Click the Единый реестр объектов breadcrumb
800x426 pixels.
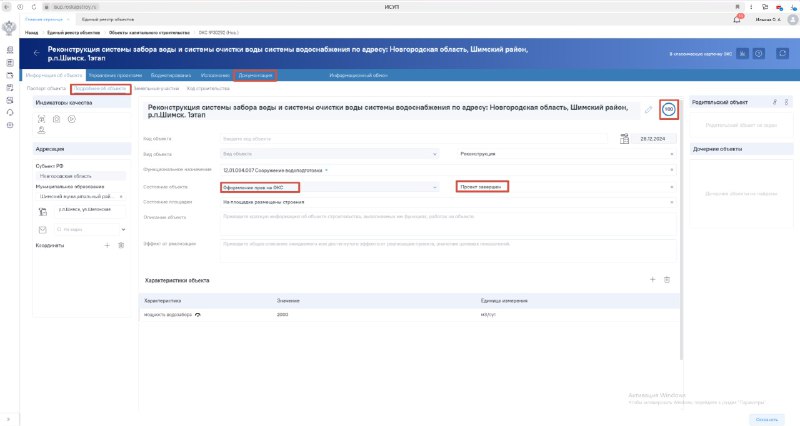pyautogui.click(x=73, y=33)
